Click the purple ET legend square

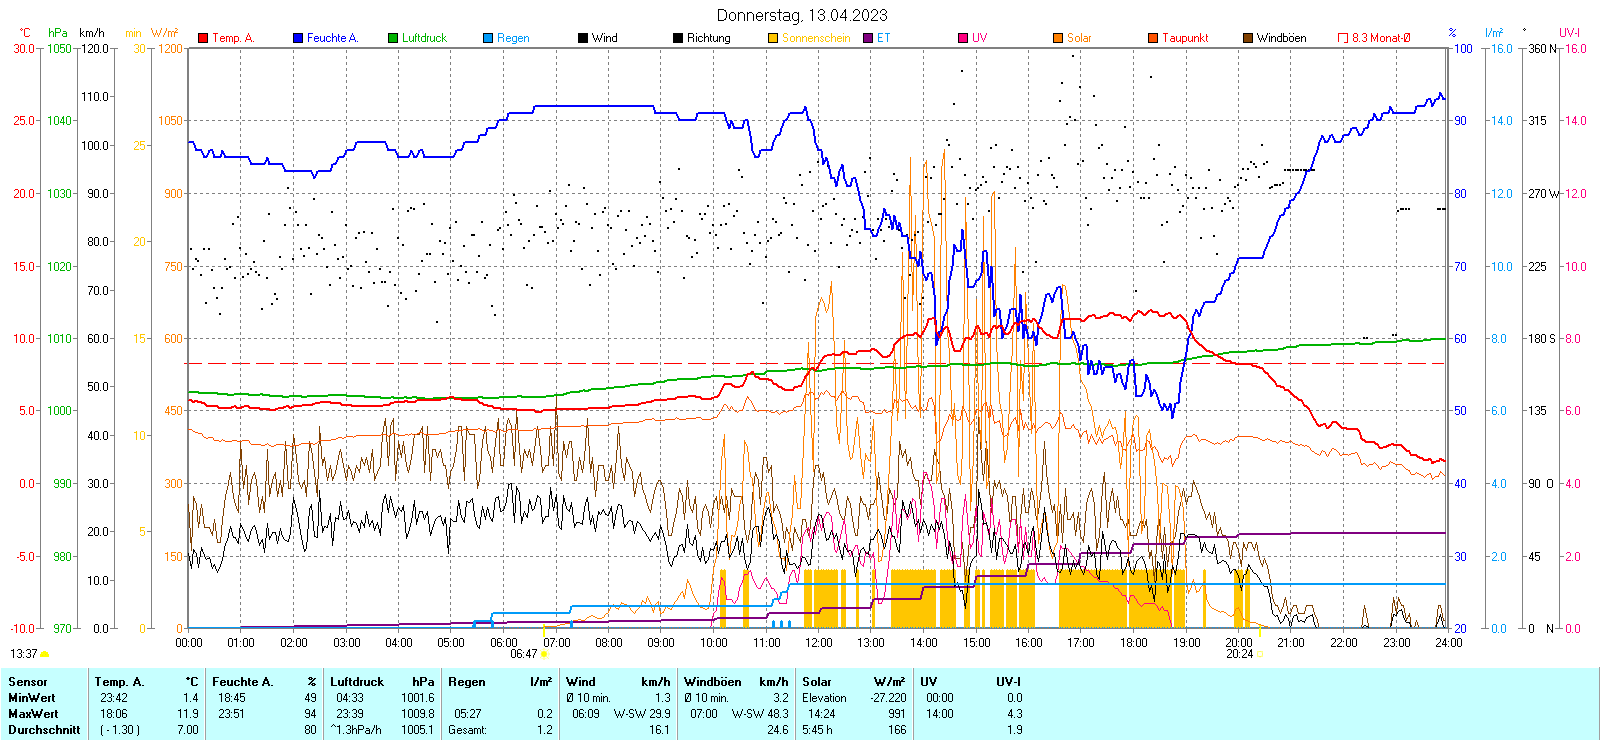(x=868, y=38)
